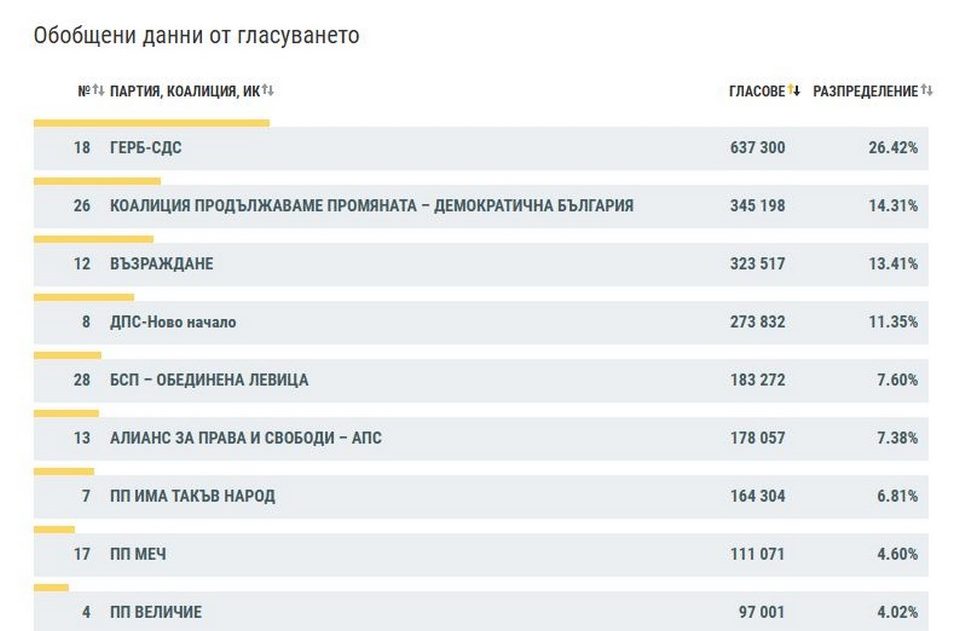
Task: Click sort arrows next to РАЗПРЕДЕЛЕНИЕ
Action: [927, 91]
